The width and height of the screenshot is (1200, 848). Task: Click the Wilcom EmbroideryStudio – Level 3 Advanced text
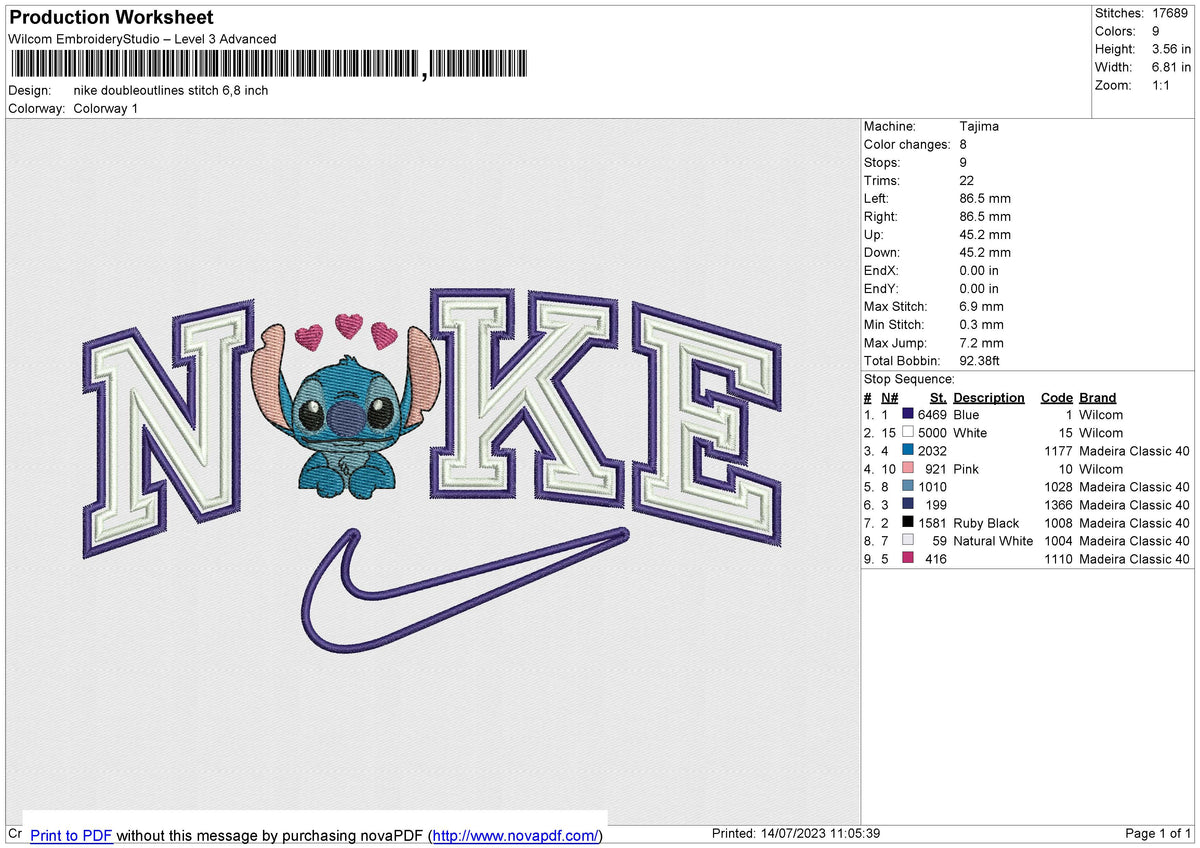point(142,39)
